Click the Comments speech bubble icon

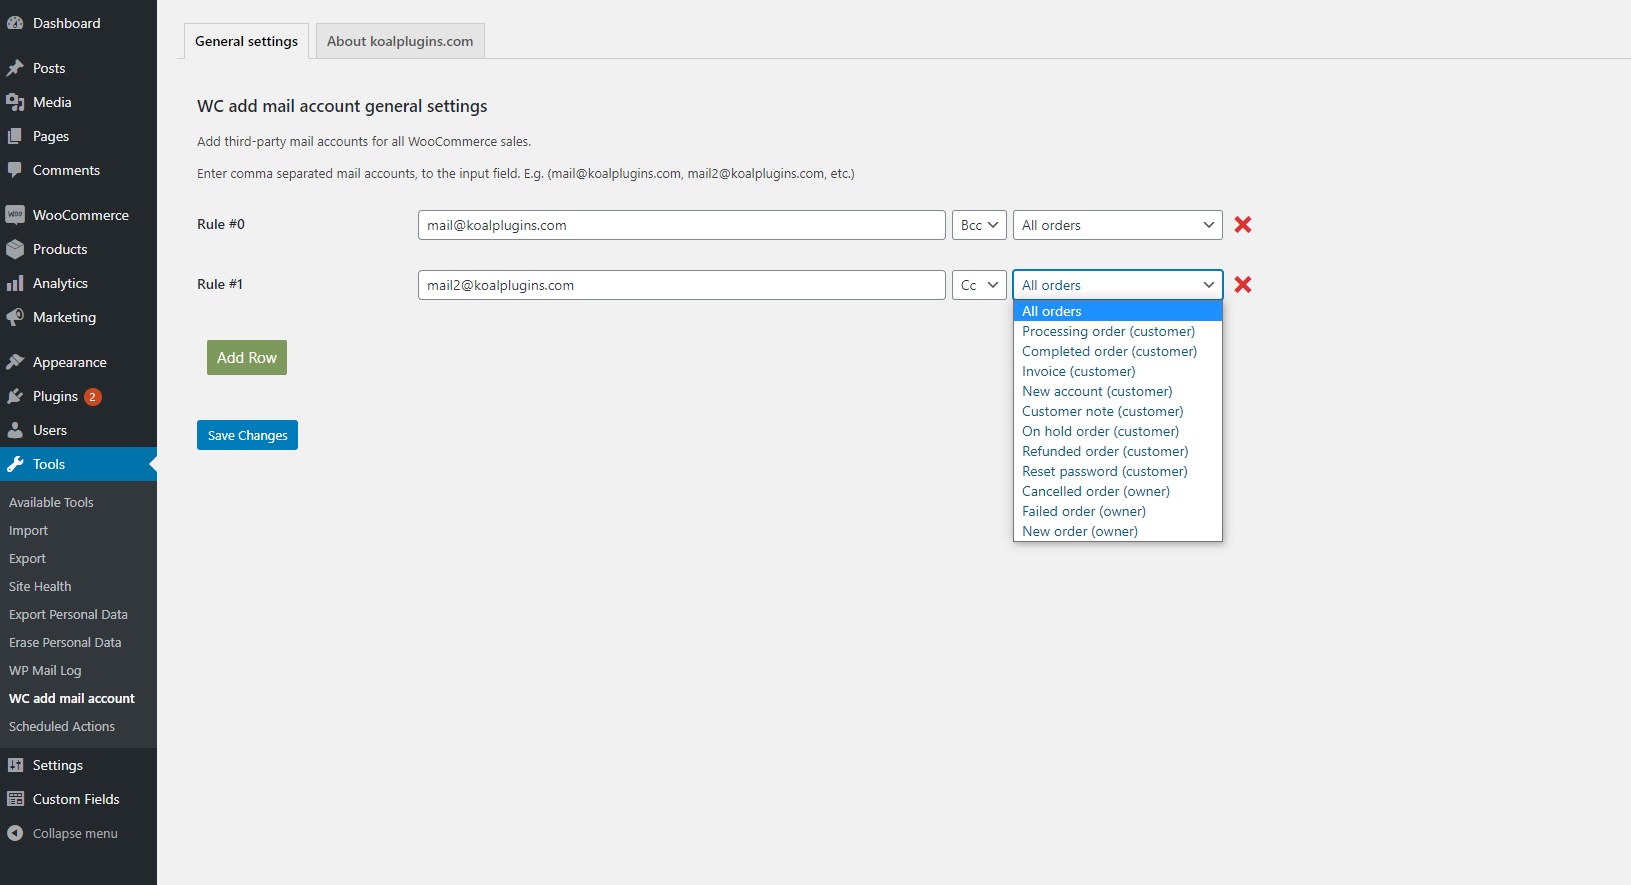(x=15, y=170)
